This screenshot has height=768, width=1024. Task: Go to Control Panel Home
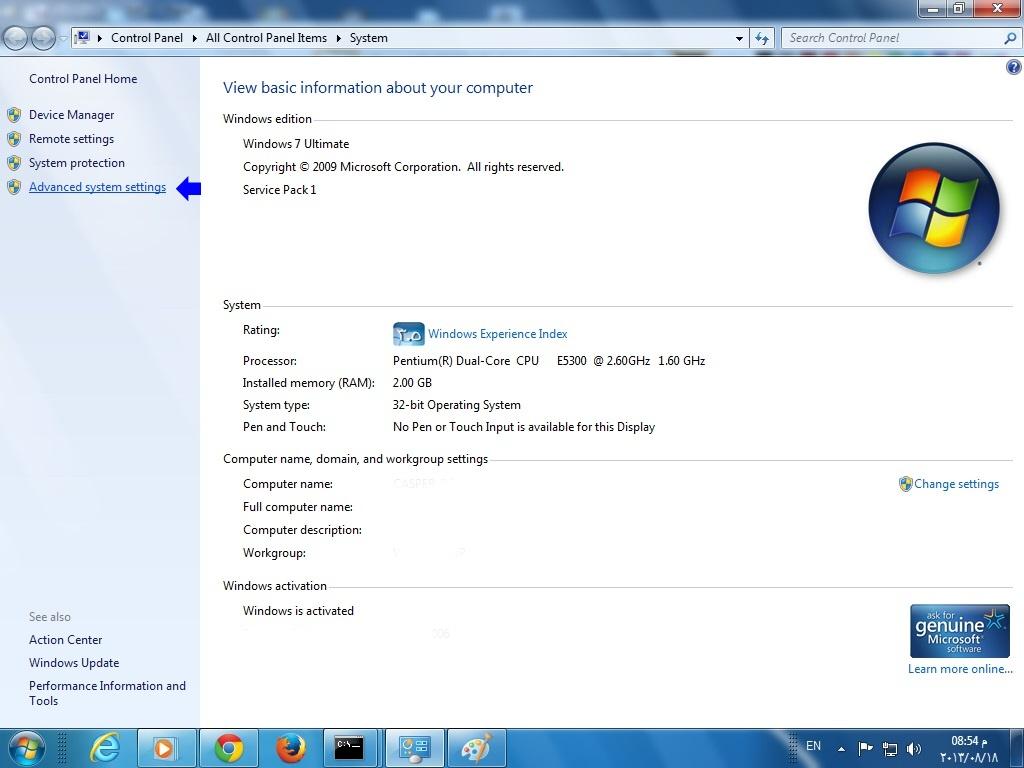tap(83, 79)
